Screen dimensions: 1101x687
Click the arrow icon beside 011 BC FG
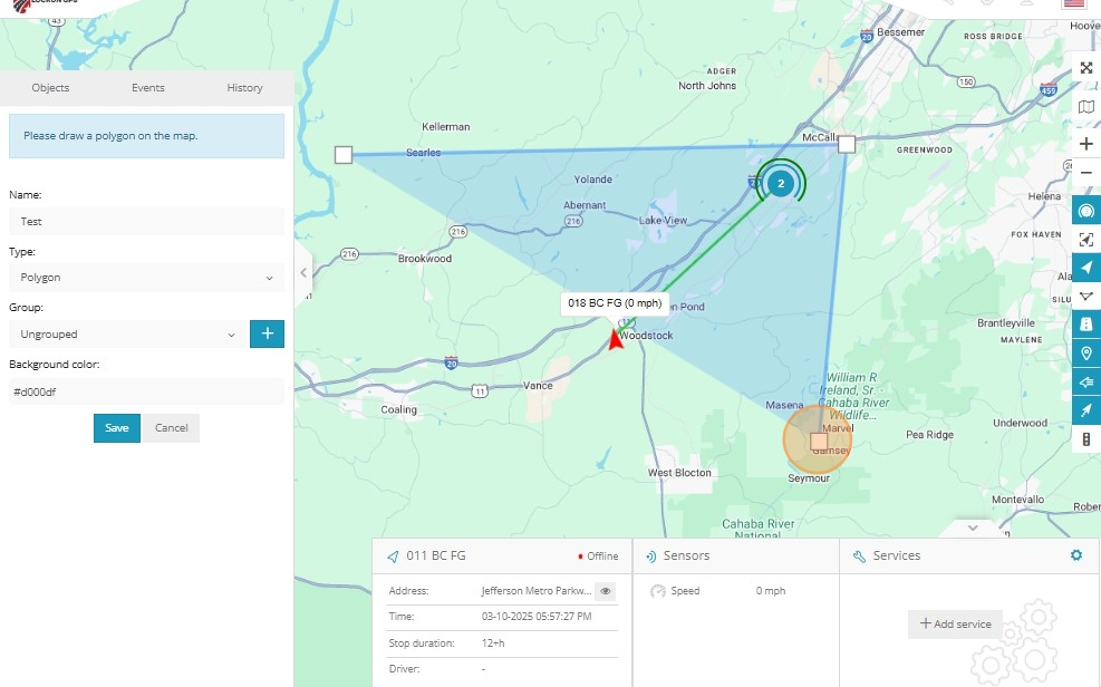pos(393,556)
